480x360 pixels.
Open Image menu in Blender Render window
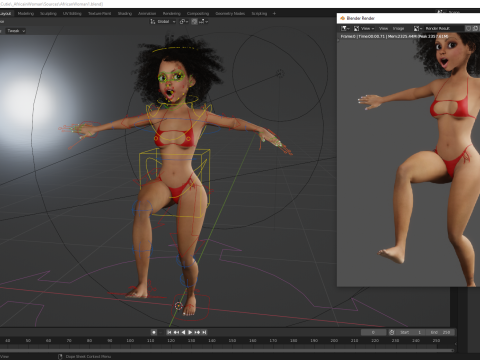coord(398,28)
